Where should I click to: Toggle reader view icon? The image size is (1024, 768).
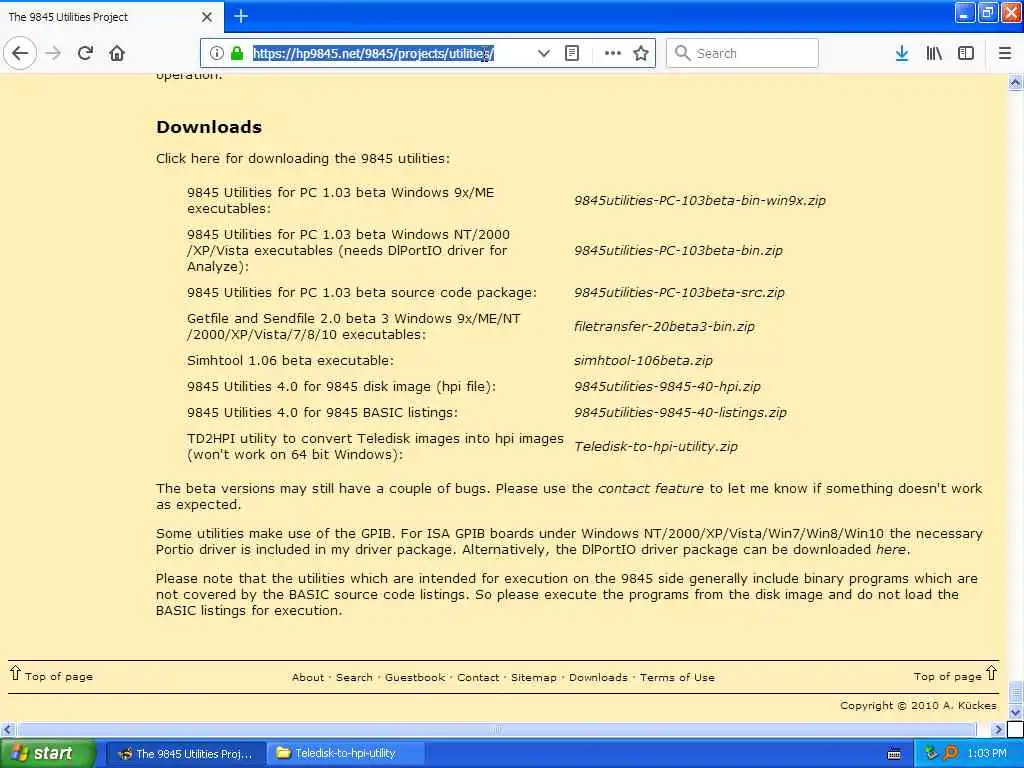(x=571, y=54)
